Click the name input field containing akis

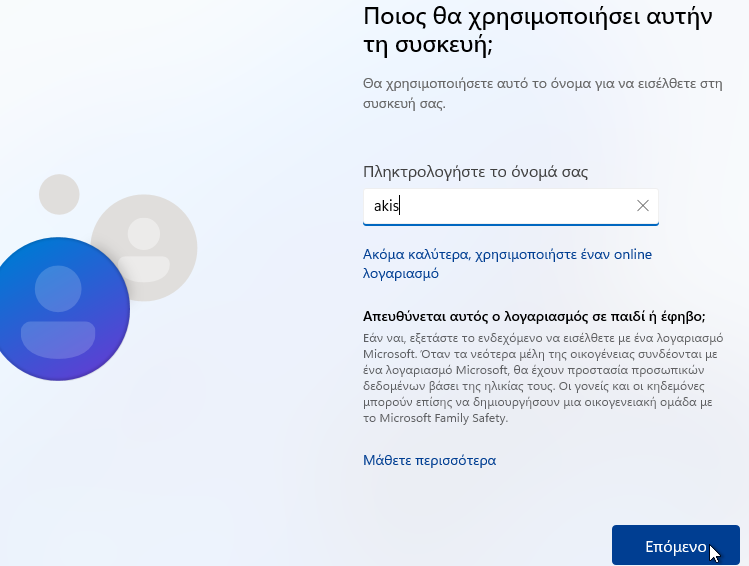point(510,206)
